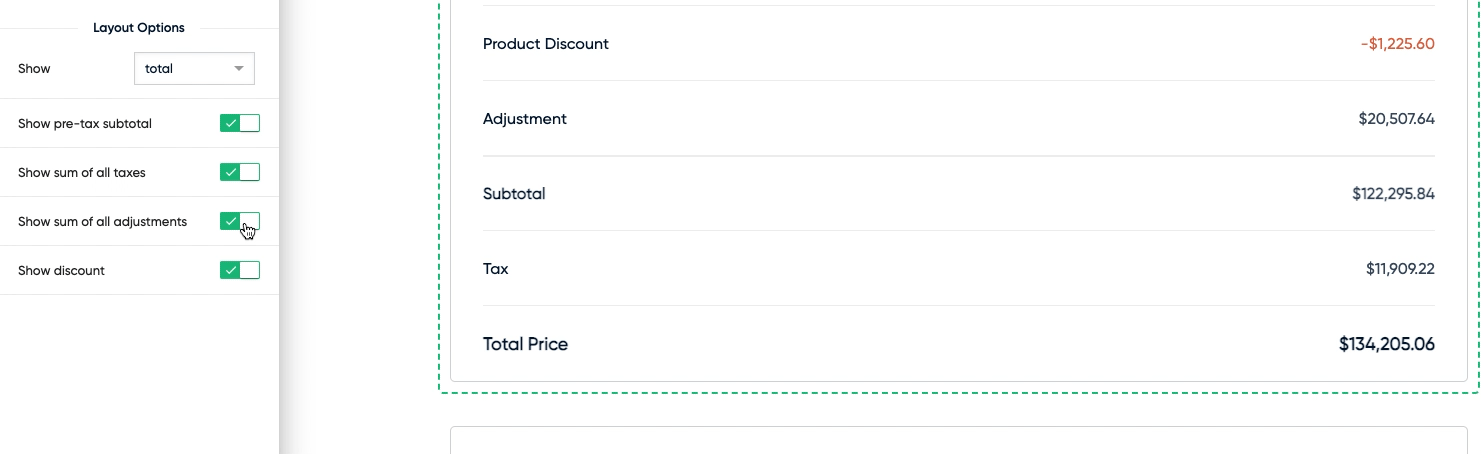
Task: Select the Adjustment row label
Action: 525,119
